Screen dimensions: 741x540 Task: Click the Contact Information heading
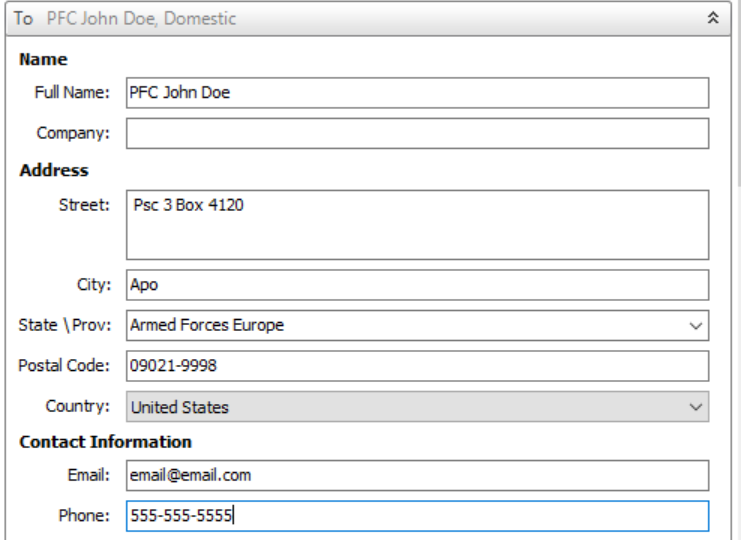[x=105, y=441]
